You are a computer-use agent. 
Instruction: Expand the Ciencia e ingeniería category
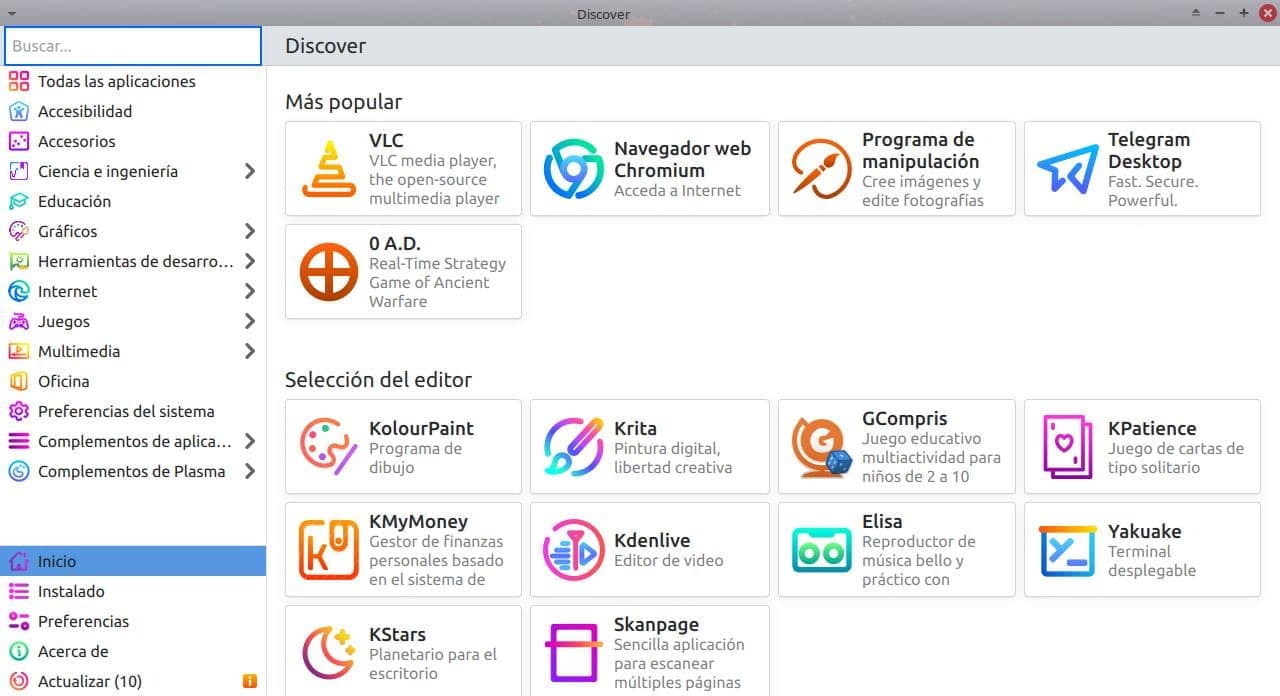250,171
